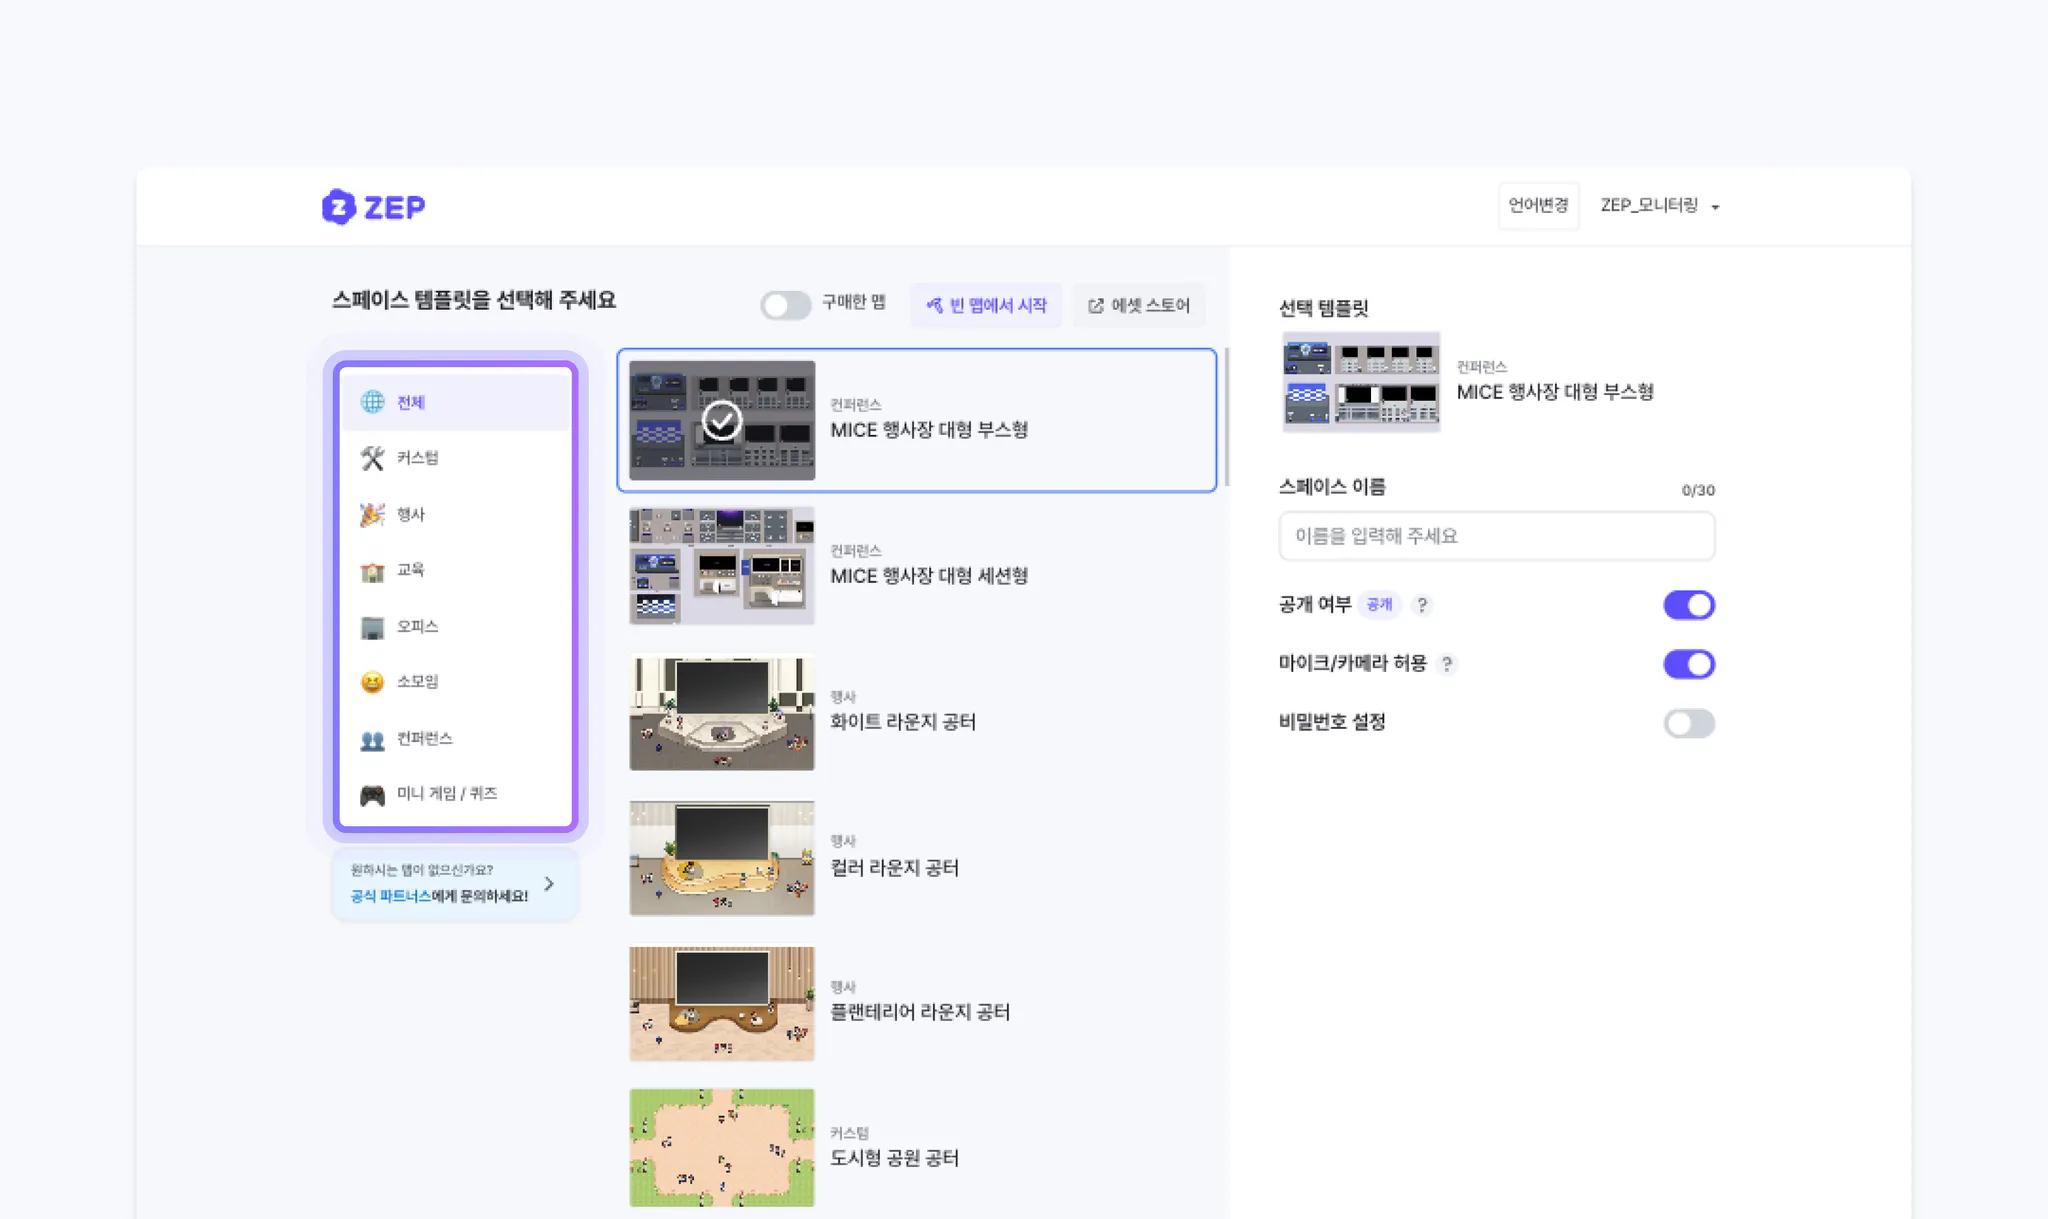
Task: Choose the tools icon 커스텀 category
Action: [x=372, y=458]
